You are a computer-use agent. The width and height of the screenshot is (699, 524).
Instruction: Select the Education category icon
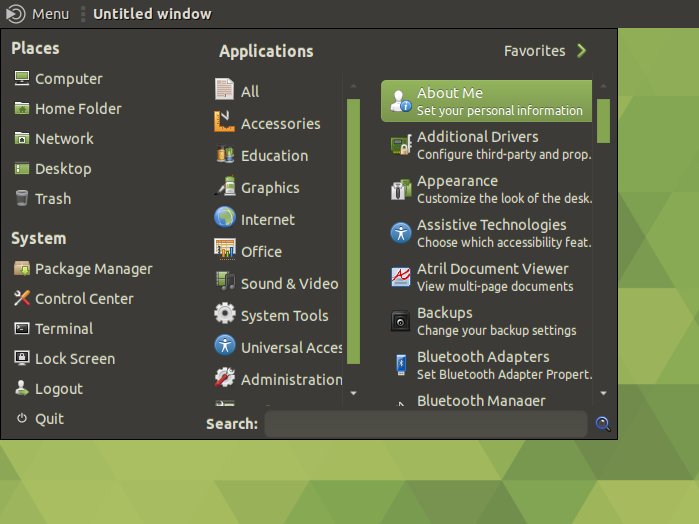(225, 155)
